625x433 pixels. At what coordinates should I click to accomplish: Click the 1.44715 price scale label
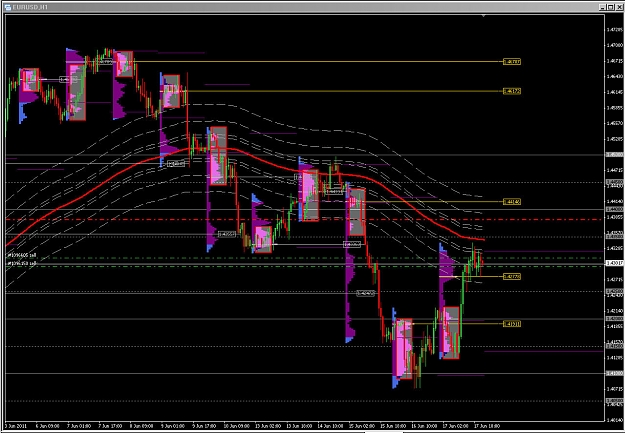614,170
